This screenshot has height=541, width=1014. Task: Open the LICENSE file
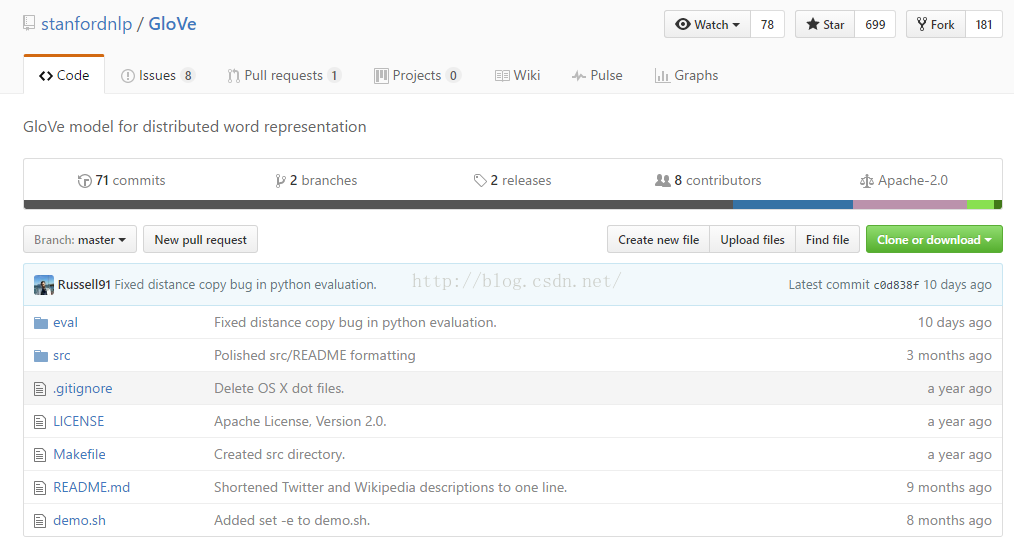[x=78, y=421]
